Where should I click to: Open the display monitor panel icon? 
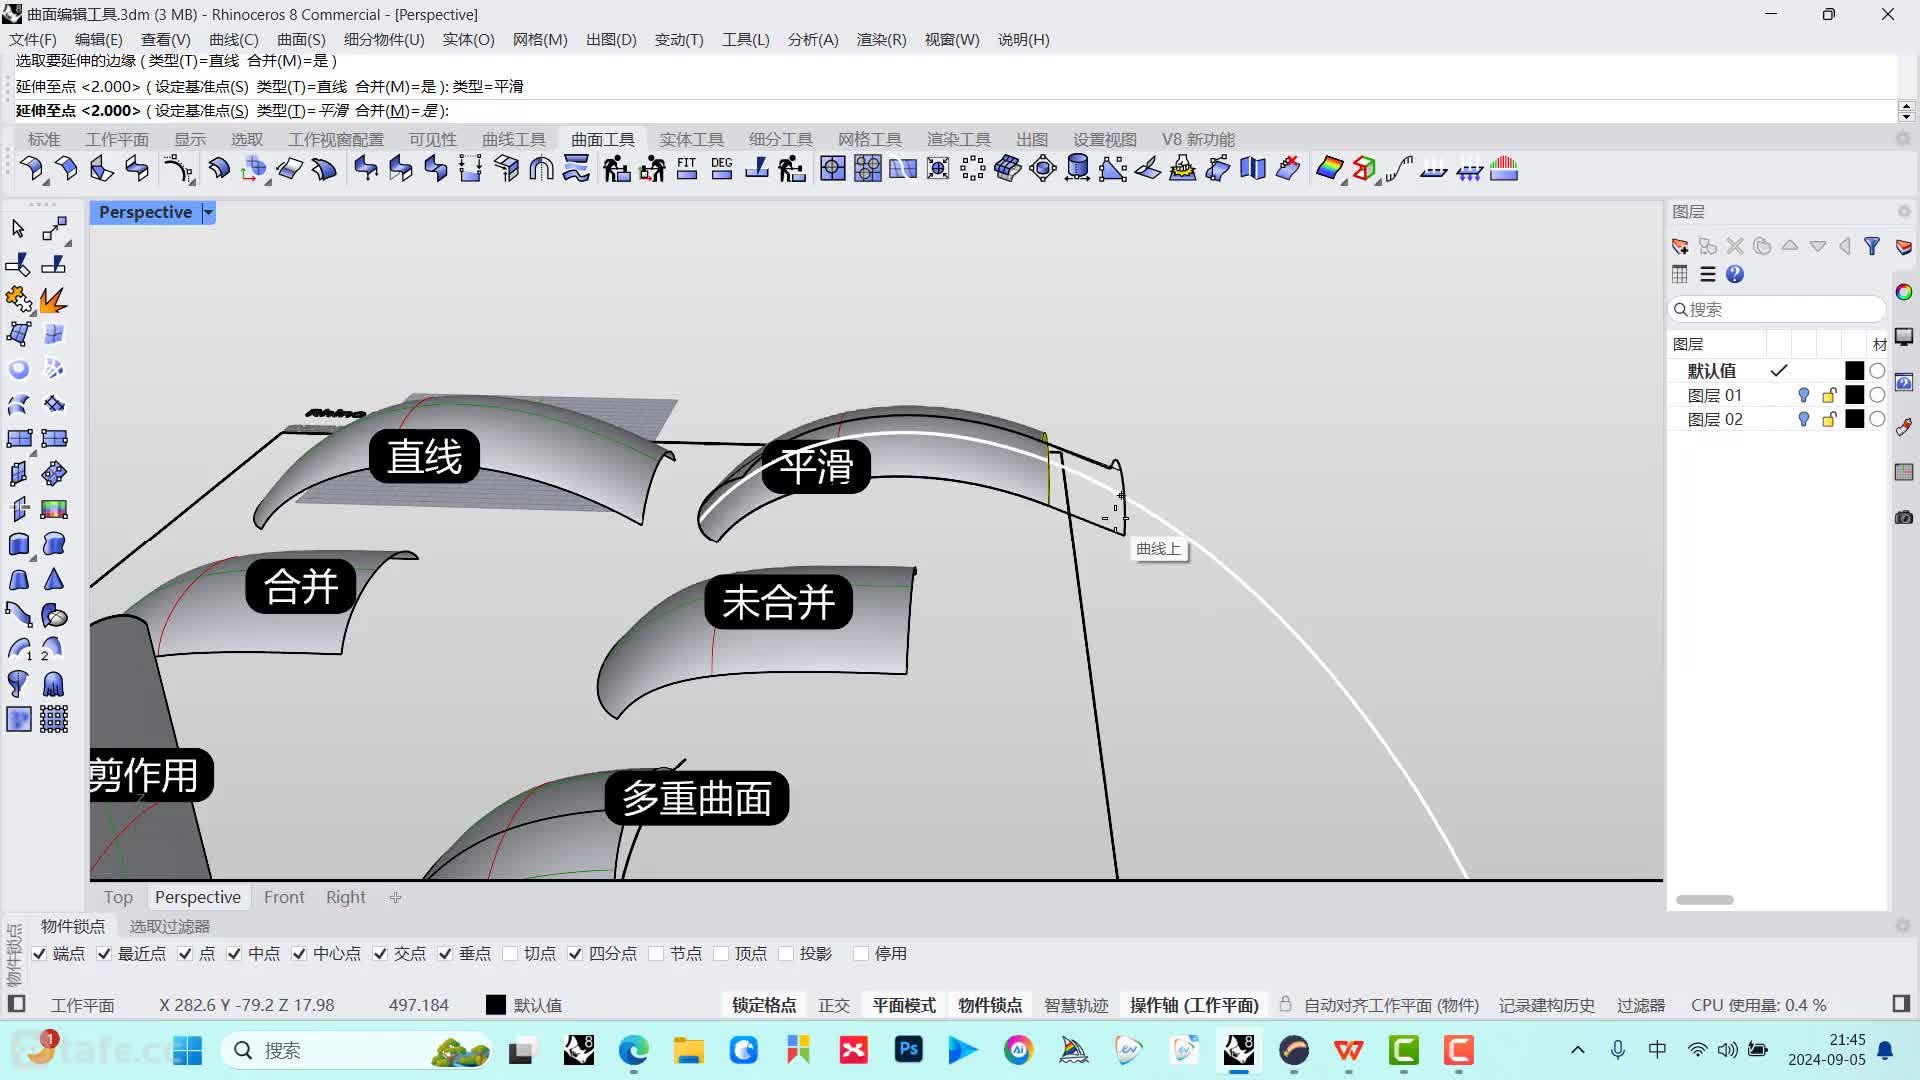pos(1904,337)
